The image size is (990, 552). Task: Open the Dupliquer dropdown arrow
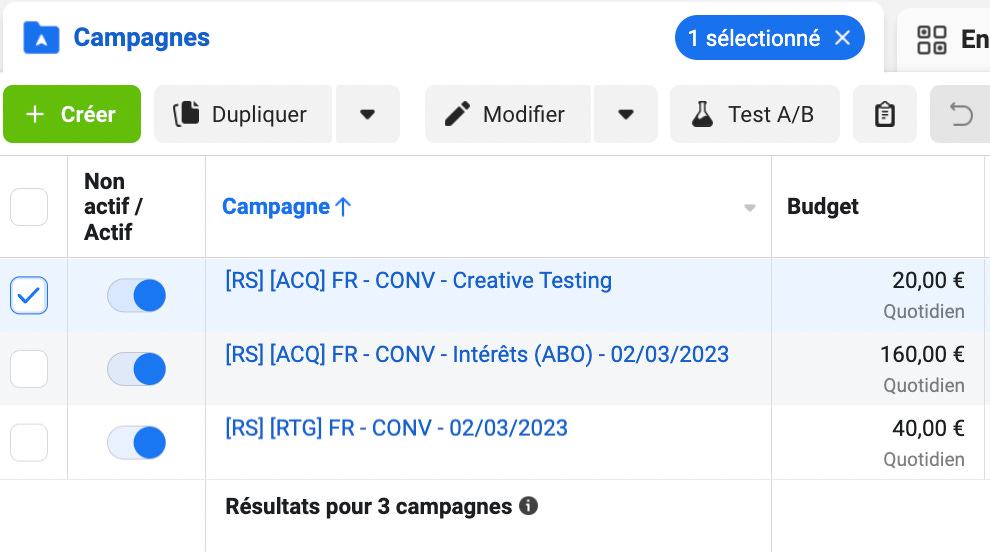(367, 114)
